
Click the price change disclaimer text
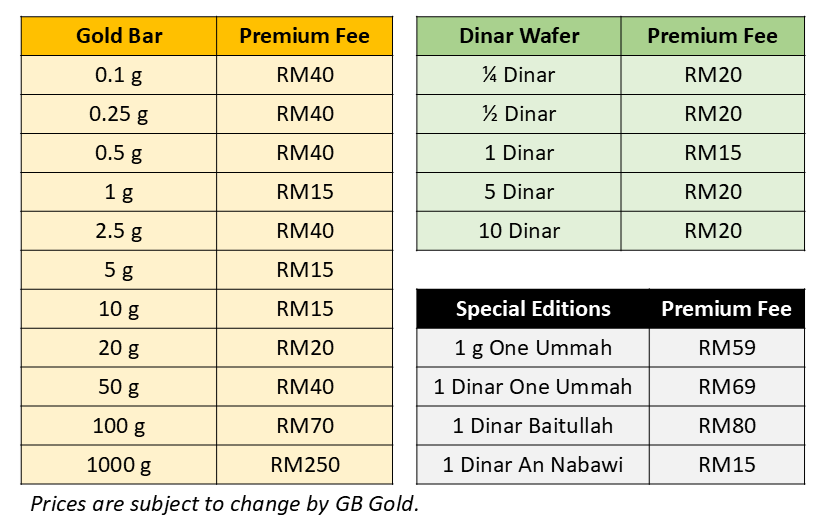[225, 504]
